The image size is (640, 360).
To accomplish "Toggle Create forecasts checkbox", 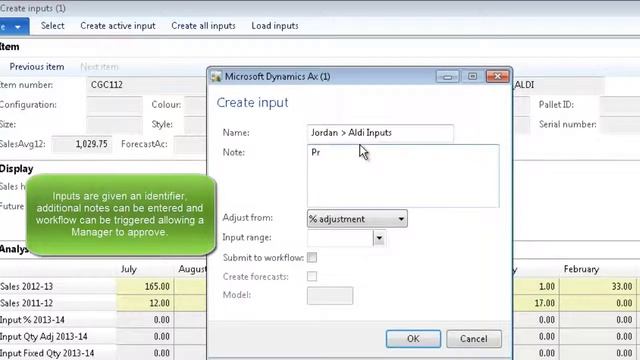I will pos(312,276).
